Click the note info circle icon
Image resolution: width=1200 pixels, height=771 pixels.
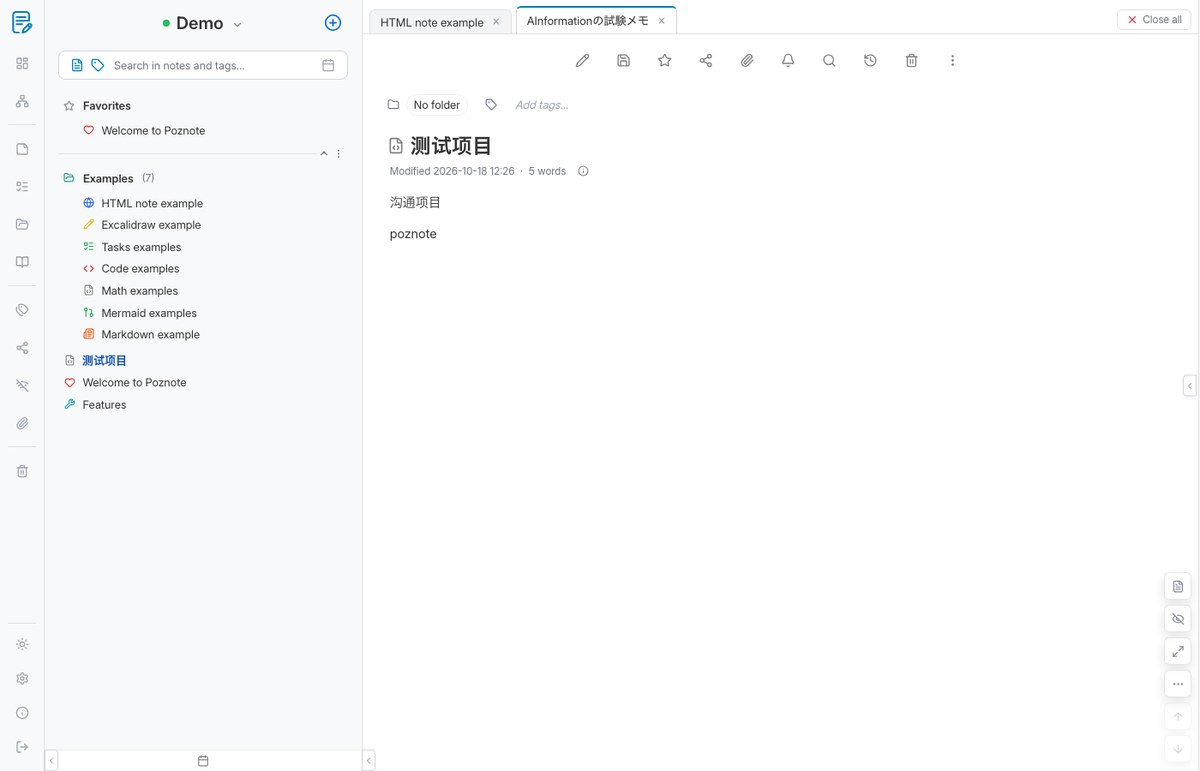(x=583, y=171)
